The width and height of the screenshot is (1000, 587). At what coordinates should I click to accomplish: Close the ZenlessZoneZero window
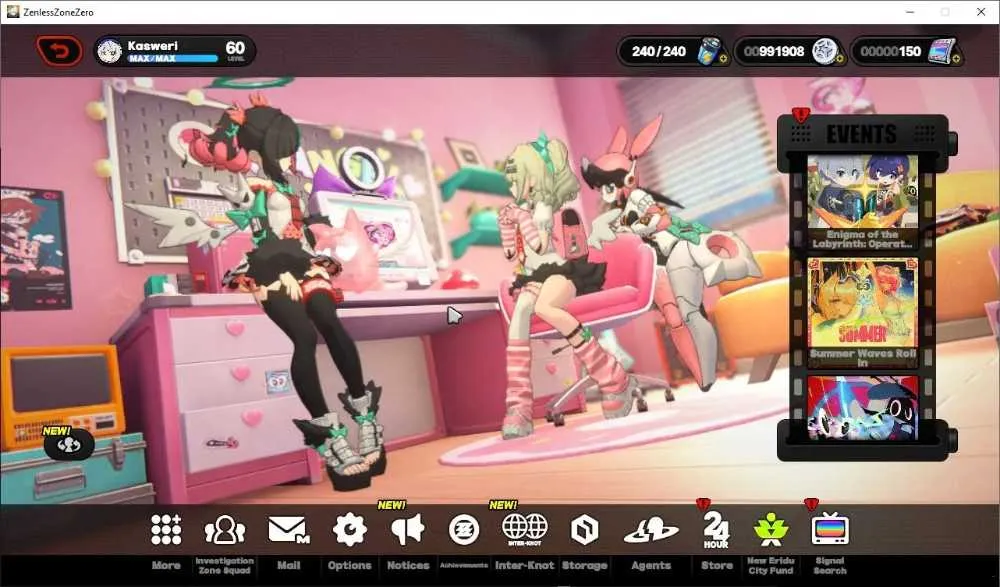[981, 12]
